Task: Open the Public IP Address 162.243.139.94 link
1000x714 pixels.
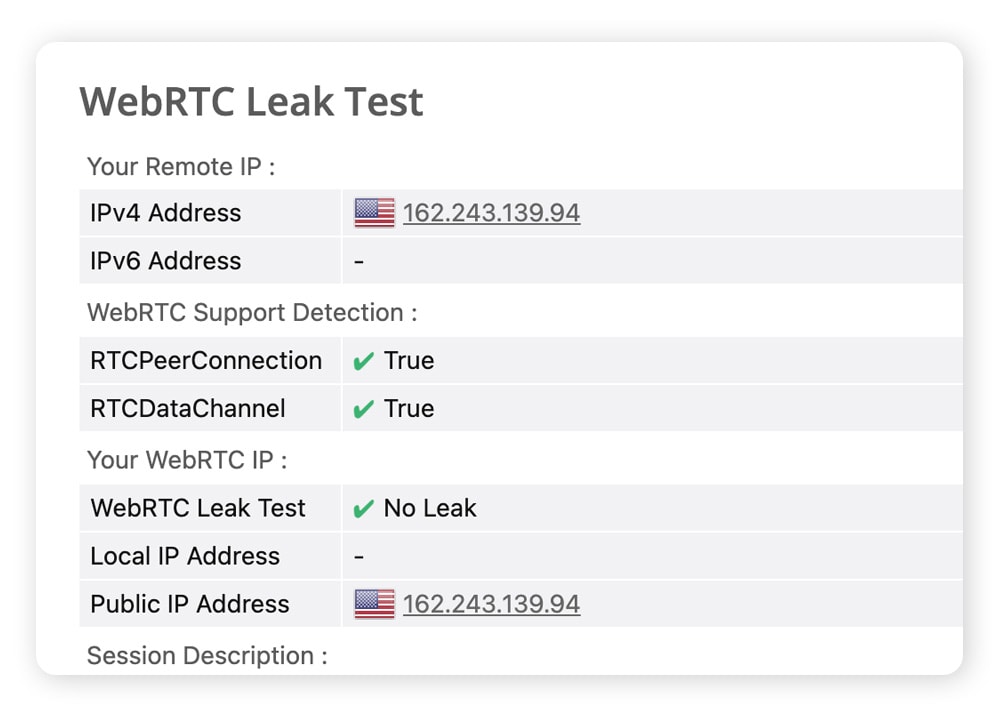Action: coord(491,604)
